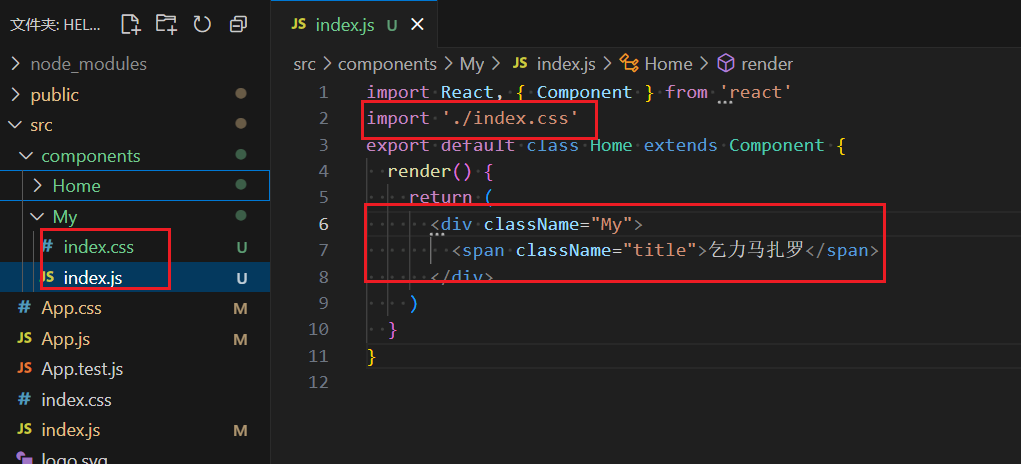
Task: Refresh the explorer file tree
Action: (203, 24)
